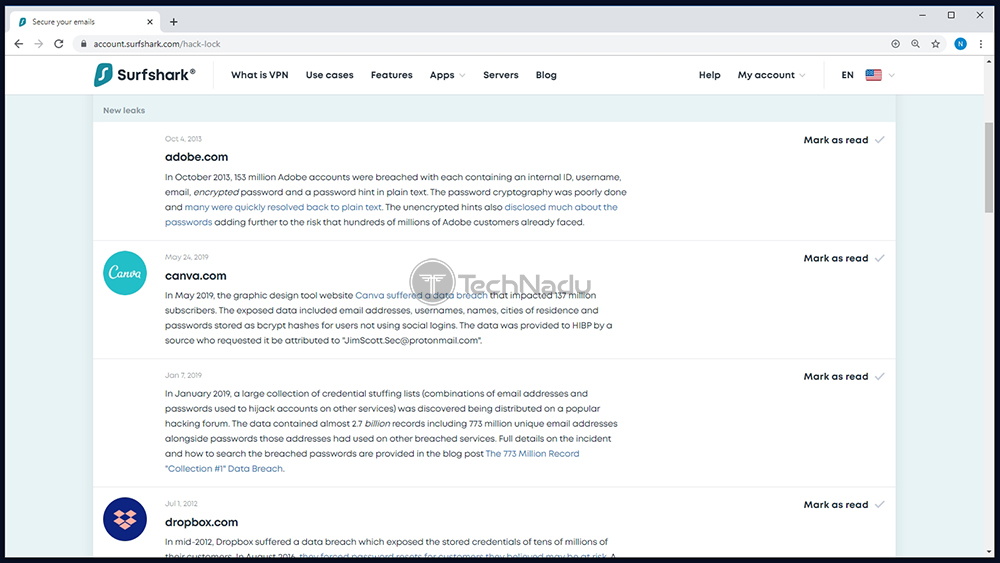Image resolution: width=1000 pixels, height=563 pixels.
Task: Close the Secure your emails tab
Action: [x=150, y=22]
